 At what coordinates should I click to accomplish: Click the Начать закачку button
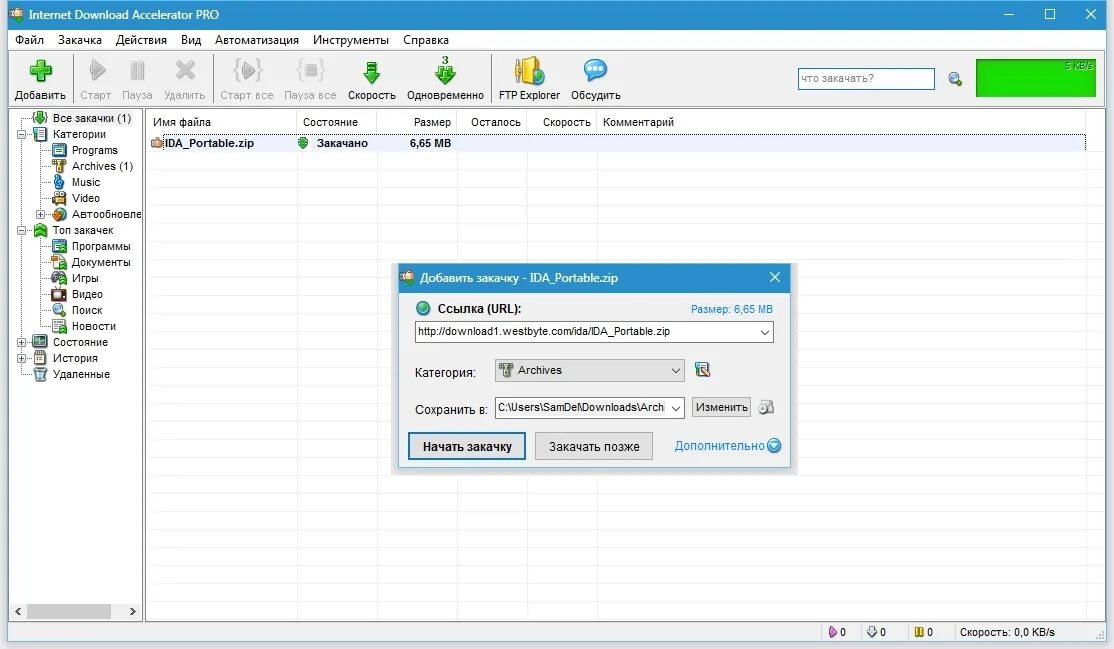466,446
